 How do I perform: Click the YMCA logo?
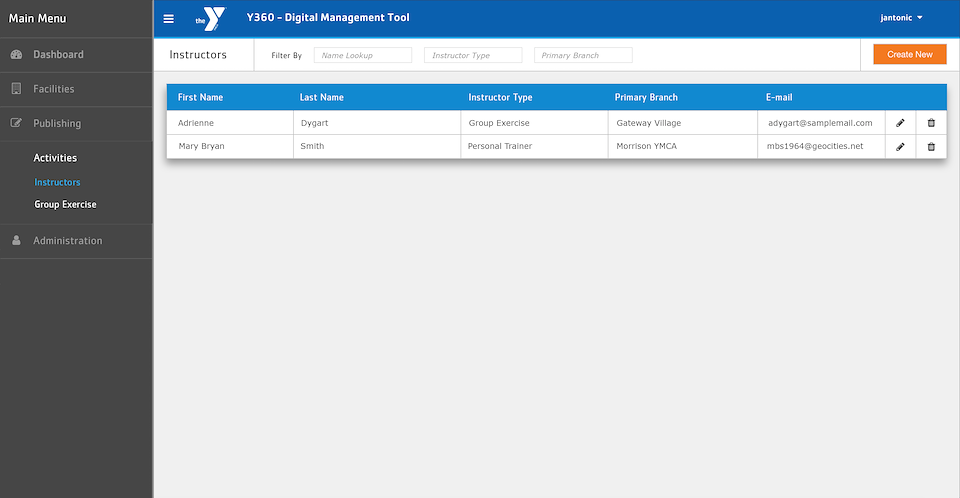211,19
